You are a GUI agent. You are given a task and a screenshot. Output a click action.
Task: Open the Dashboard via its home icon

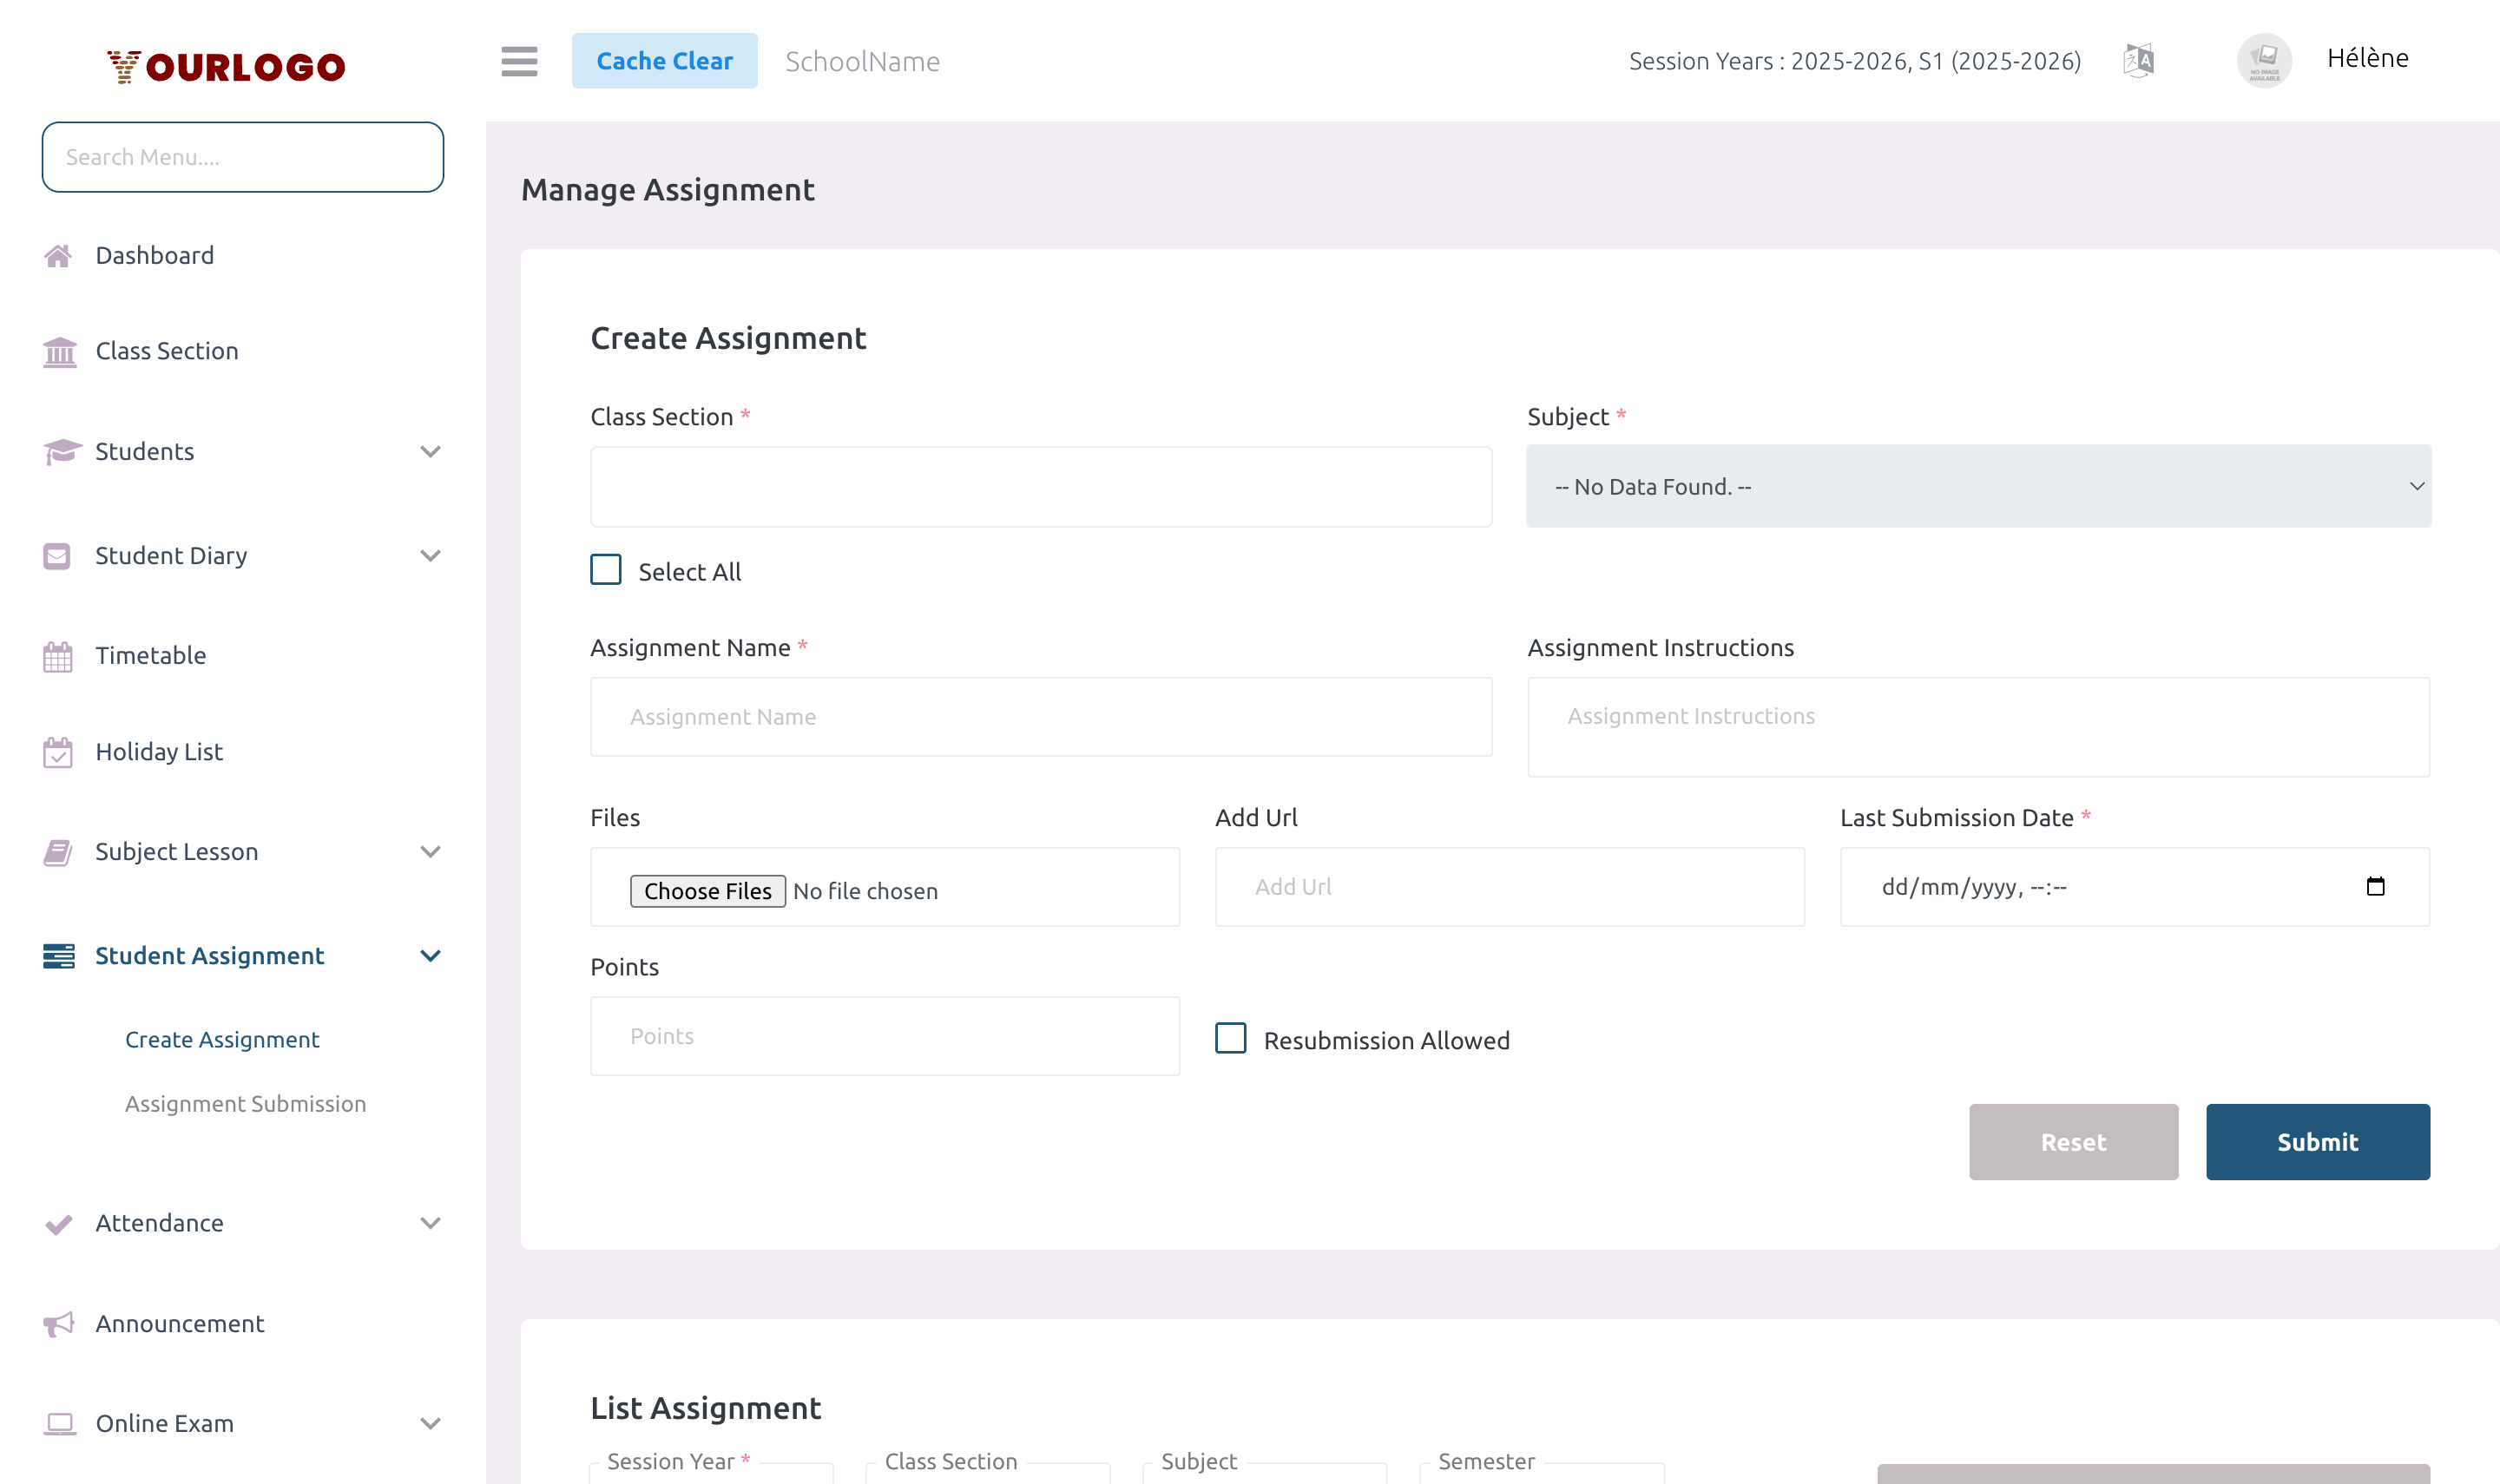58,255
